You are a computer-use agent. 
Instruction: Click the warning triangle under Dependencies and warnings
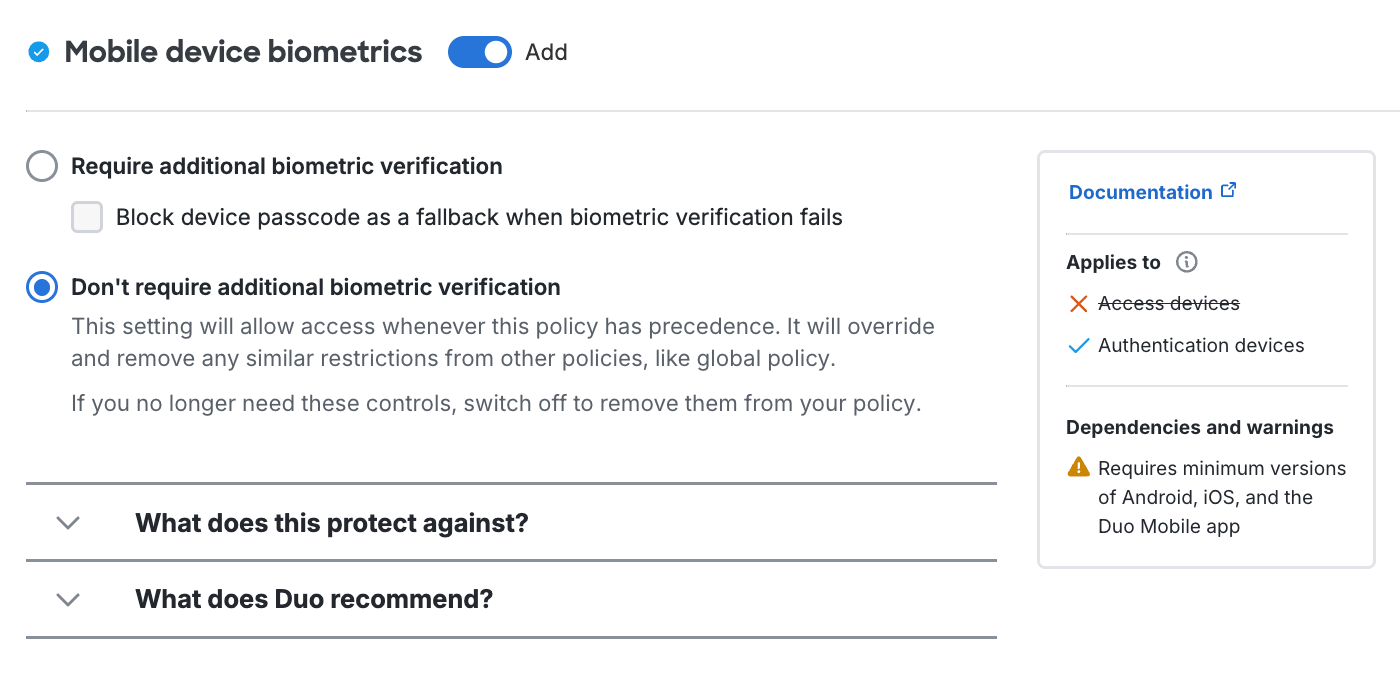click(1077, 467)
